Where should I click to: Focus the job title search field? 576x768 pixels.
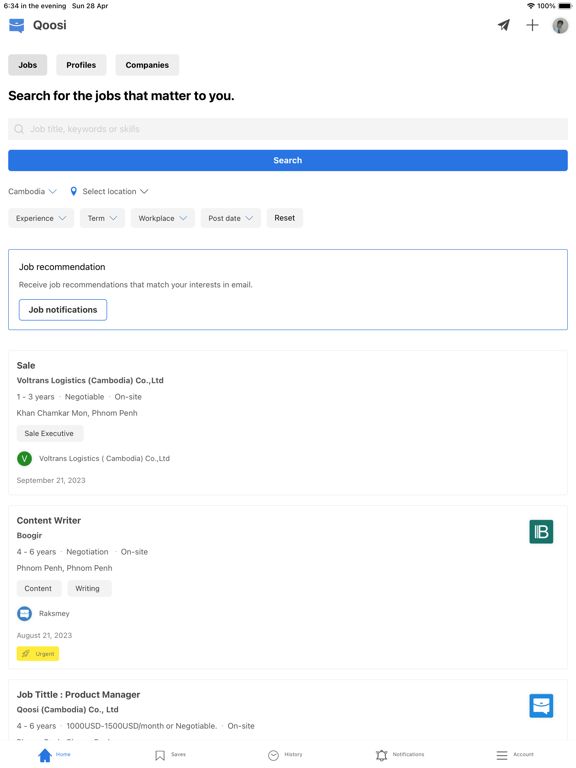click(x=288, y=129)
